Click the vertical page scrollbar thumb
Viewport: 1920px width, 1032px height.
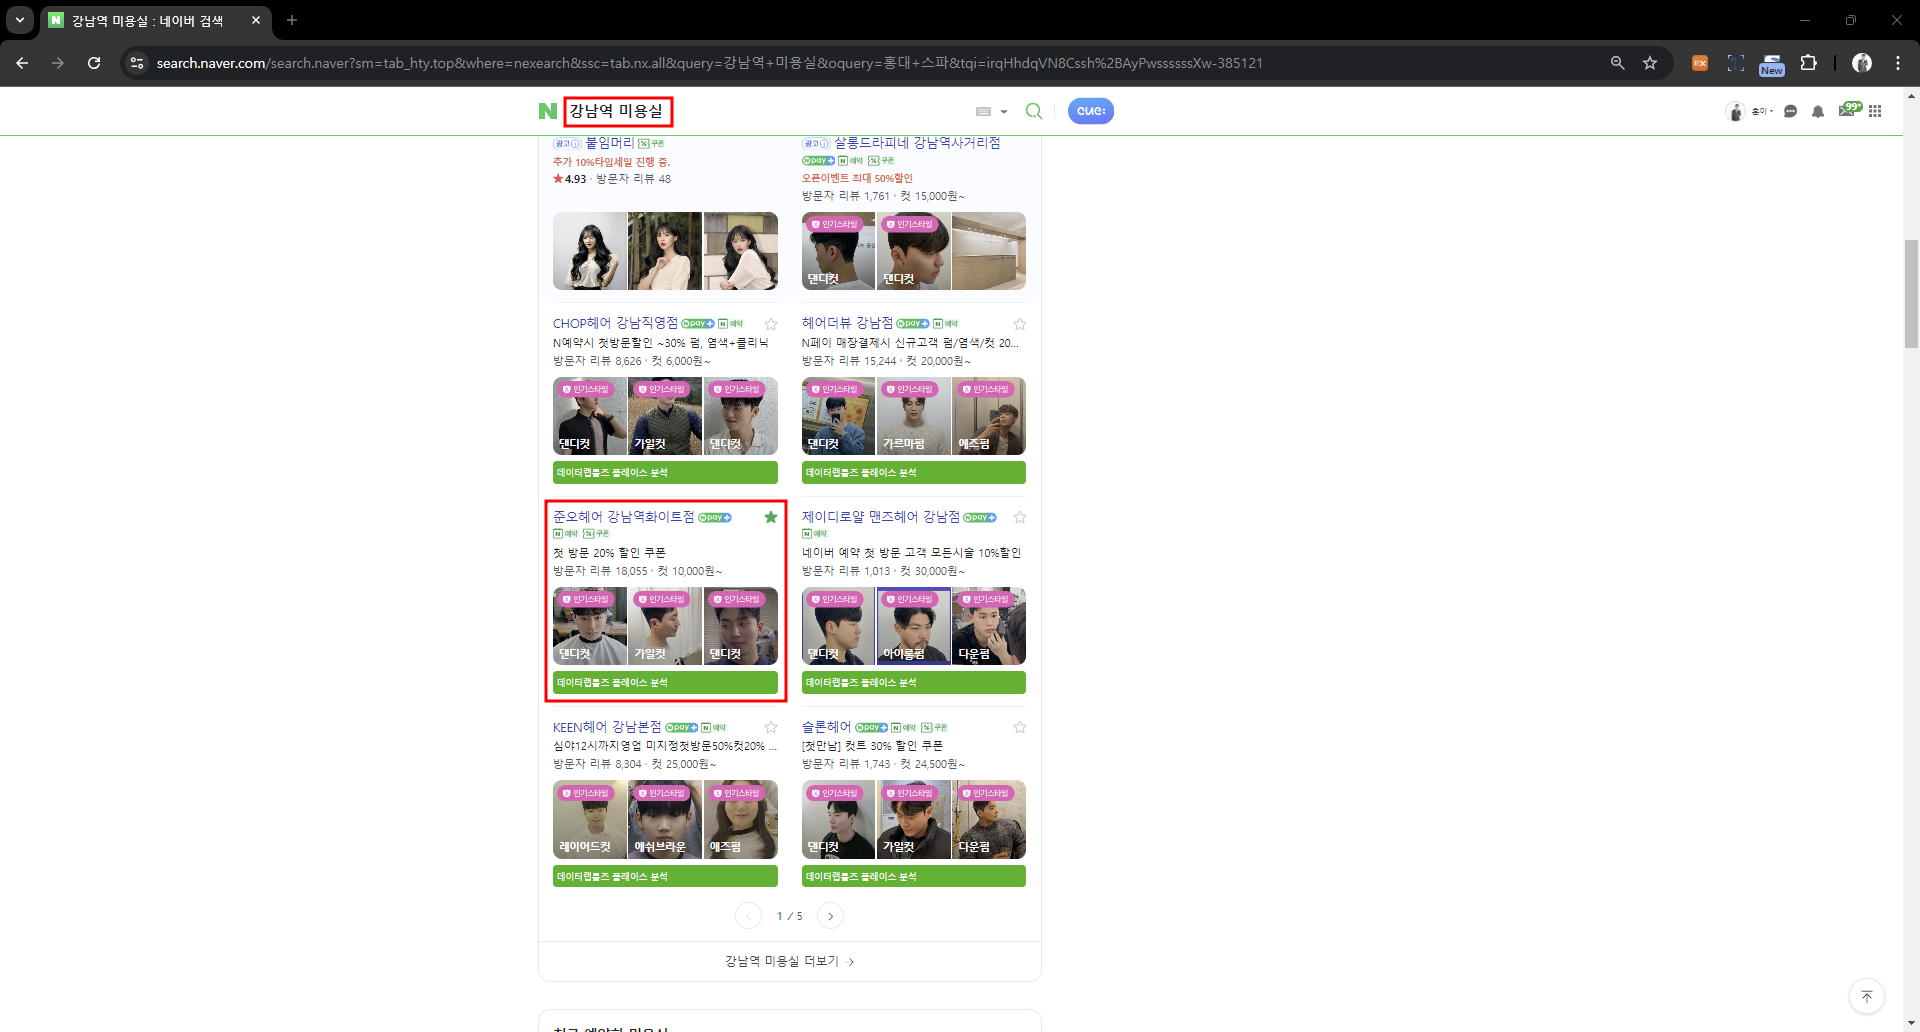pos(1911,293)
